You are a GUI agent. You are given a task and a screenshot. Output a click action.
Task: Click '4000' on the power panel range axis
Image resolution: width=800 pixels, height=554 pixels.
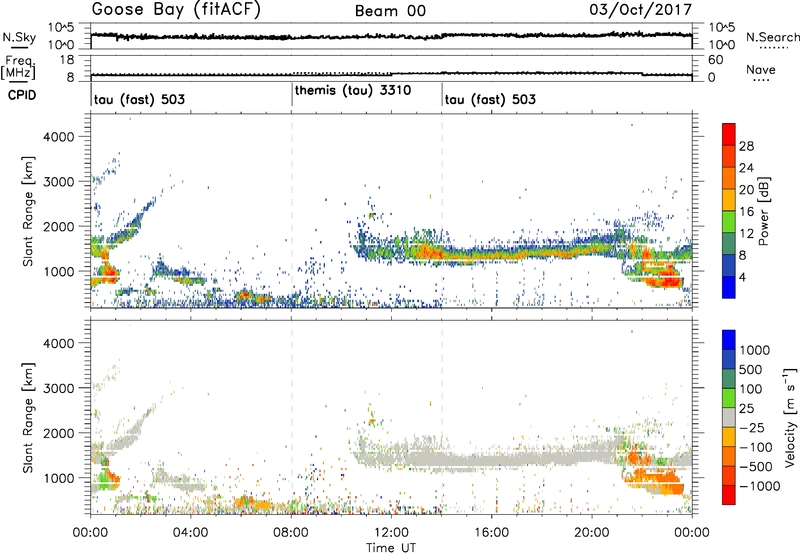pos(59,137)
